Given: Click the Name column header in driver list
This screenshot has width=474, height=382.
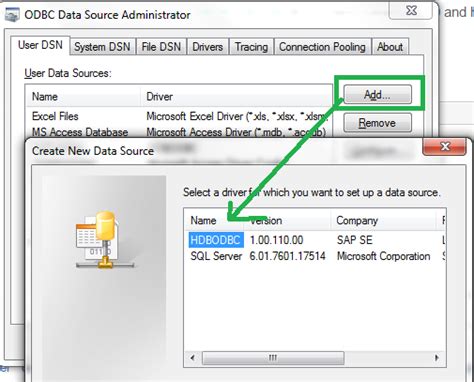Looking at the screenshot, I should point(214,220).
